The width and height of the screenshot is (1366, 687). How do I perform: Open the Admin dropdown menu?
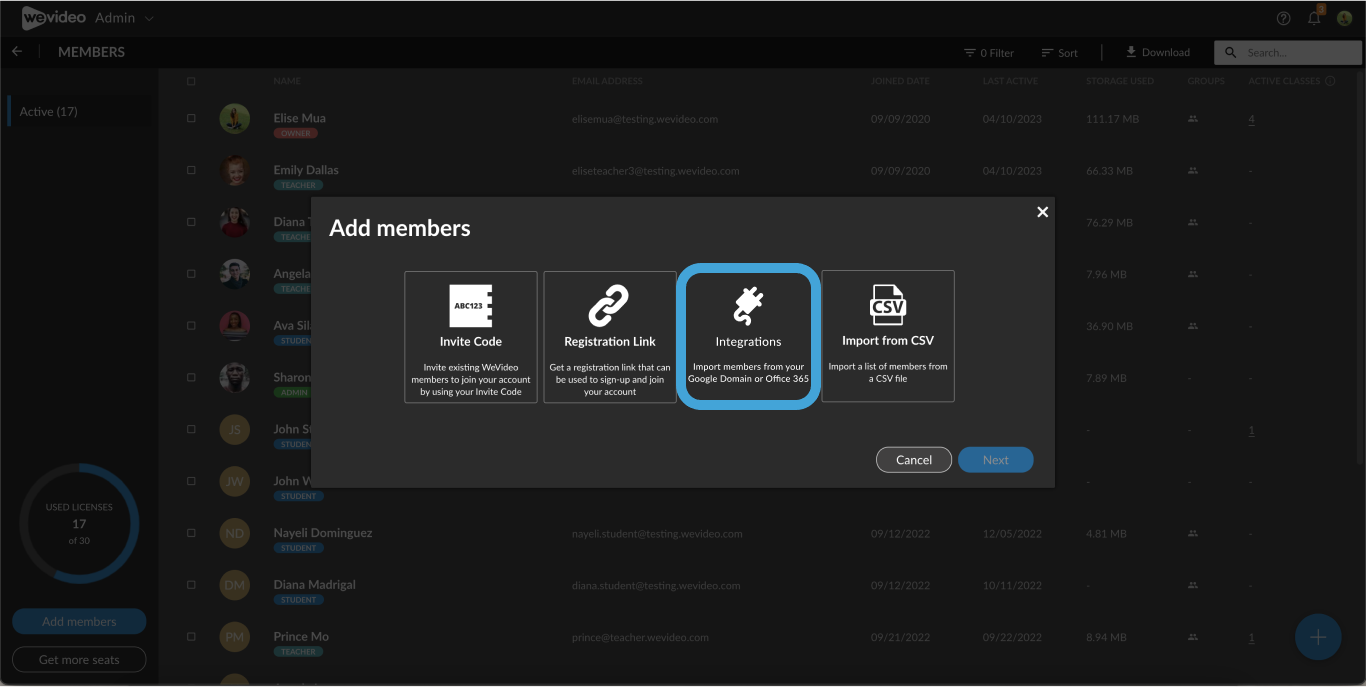125,18
